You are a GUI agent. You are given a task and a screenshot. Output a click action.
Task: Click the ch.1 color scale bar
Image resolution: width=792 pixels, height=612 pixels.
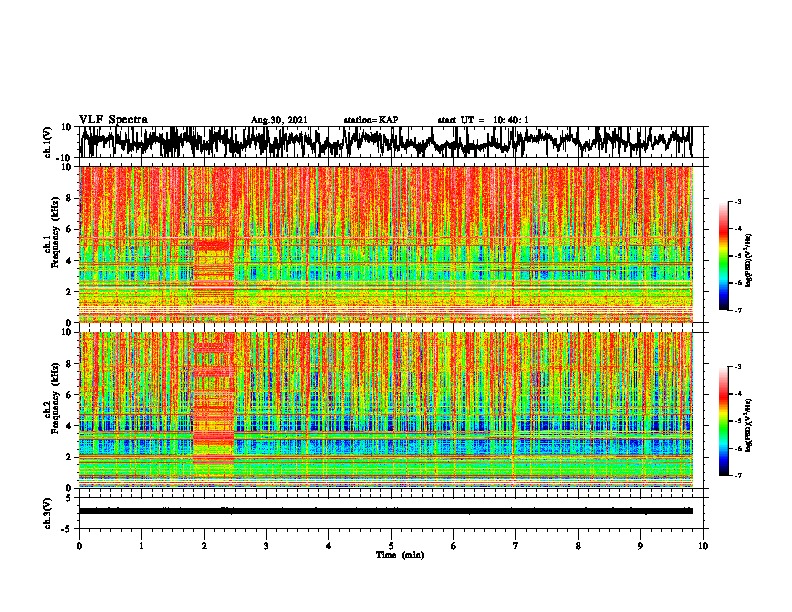pyautogui.click(x=723, y=256)
